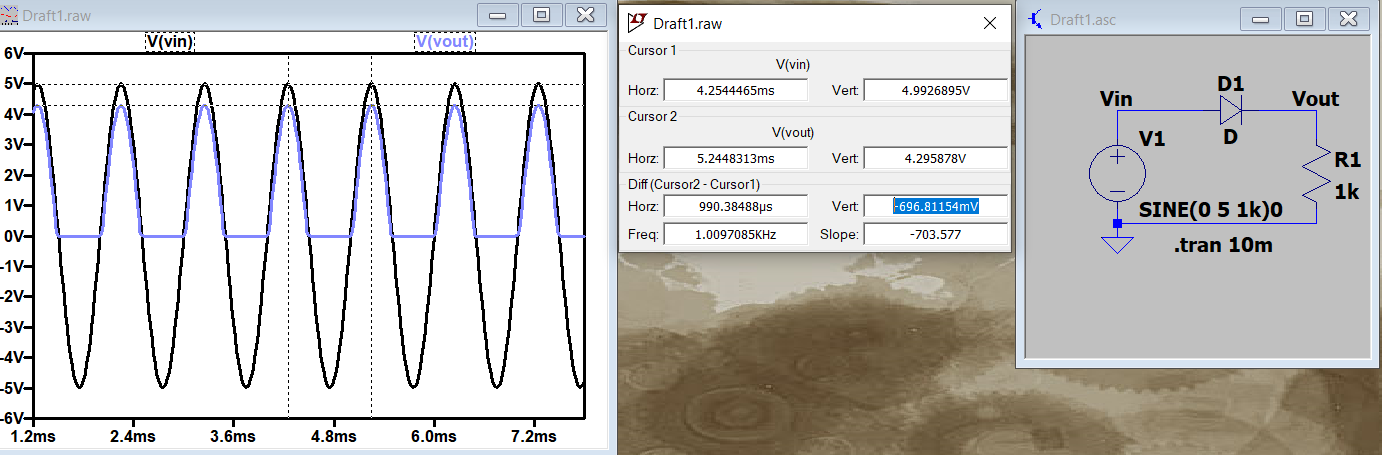This screenshot has width=1382, height=455.
Task: Click the LTspice icon in cursor dialog title
Action: click(x=637, y=23)
